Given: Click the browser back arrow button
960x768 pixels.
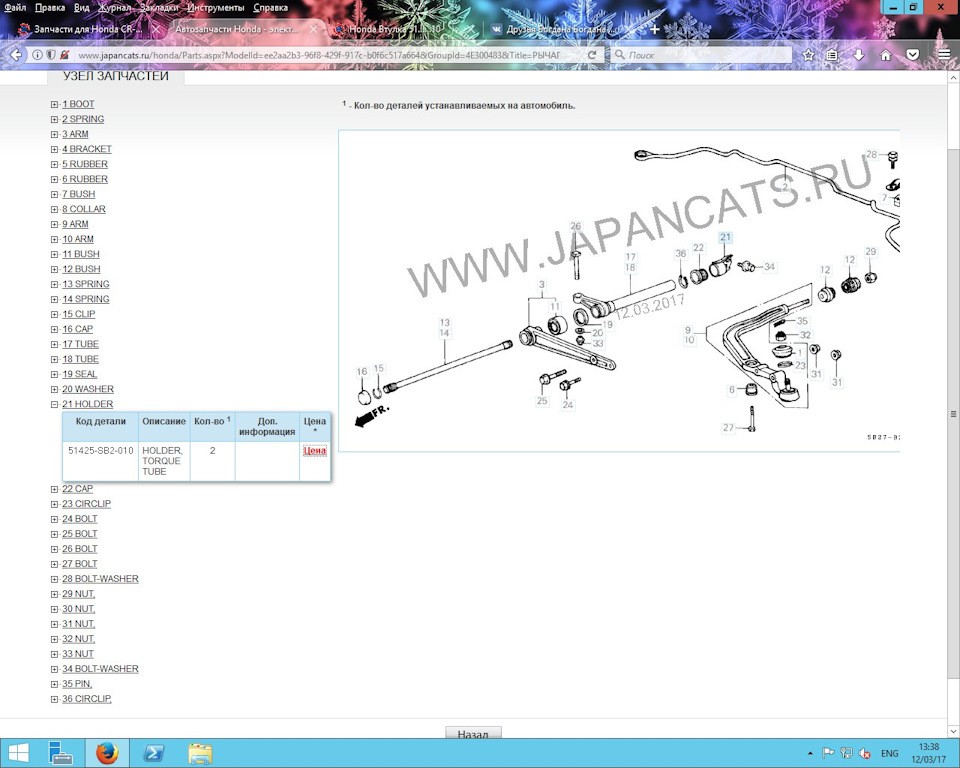Looking at the screenshot, I should click(15, 55).
